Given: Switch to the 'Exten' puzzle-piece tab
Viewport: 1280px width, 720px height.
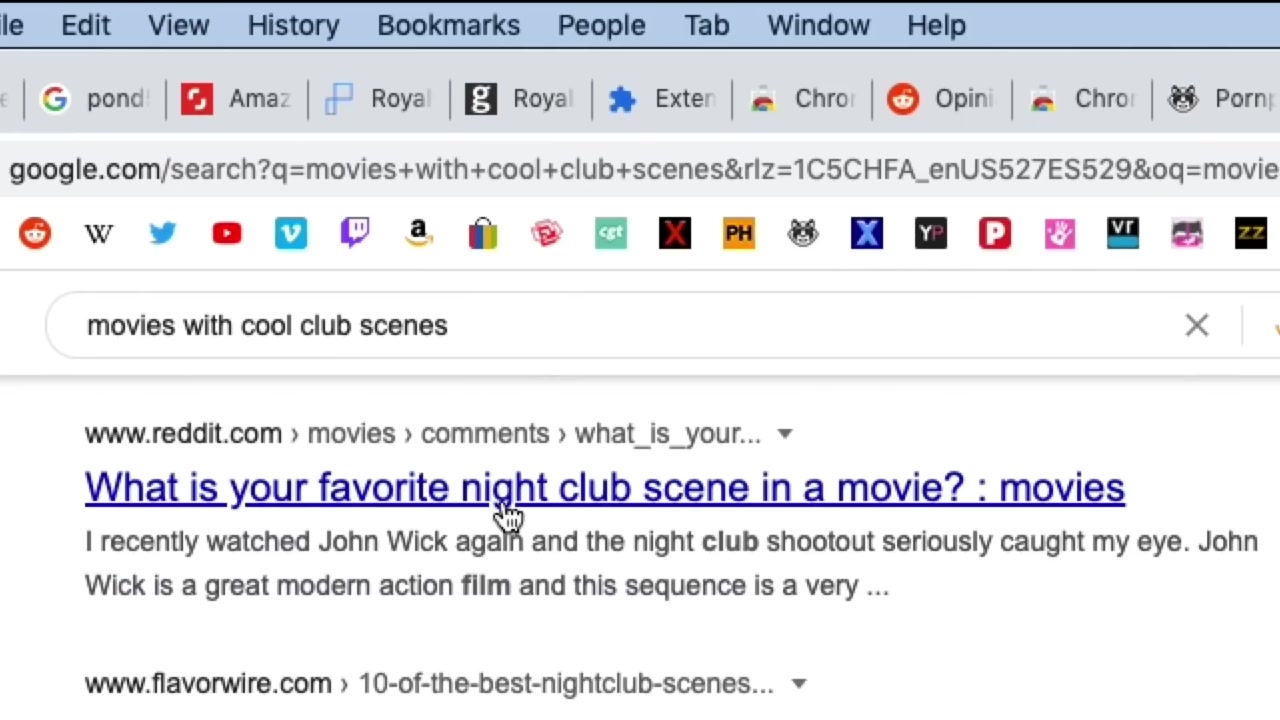Looking at the screenshot, I should point(663,99).
